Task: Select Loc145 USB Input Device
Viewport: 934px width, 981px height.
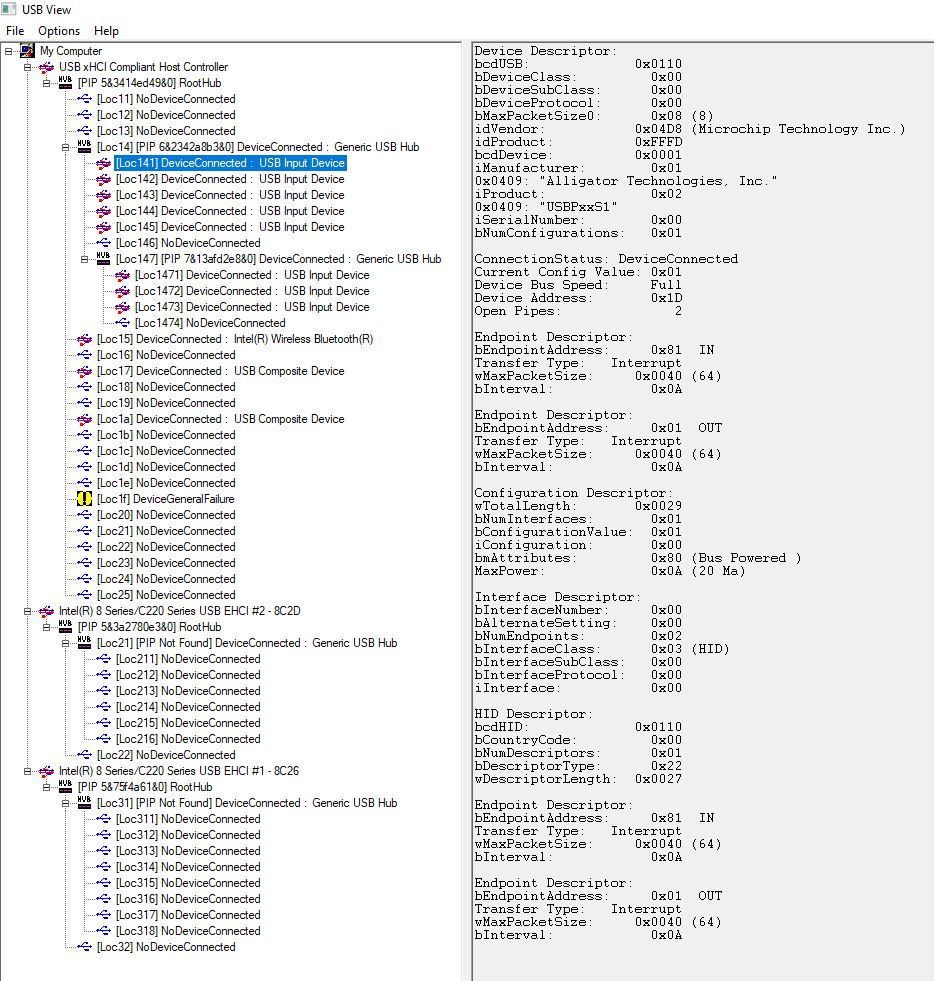Action: click(x=230, y=227)
